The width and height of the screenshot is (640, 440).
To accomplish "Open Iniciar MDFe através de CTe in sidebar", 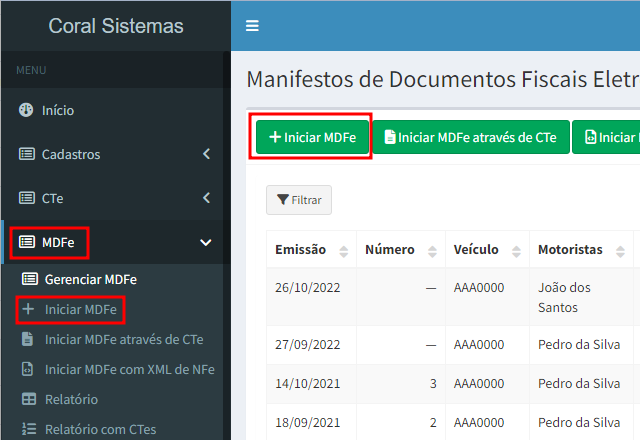I will [x=124, y=339].
